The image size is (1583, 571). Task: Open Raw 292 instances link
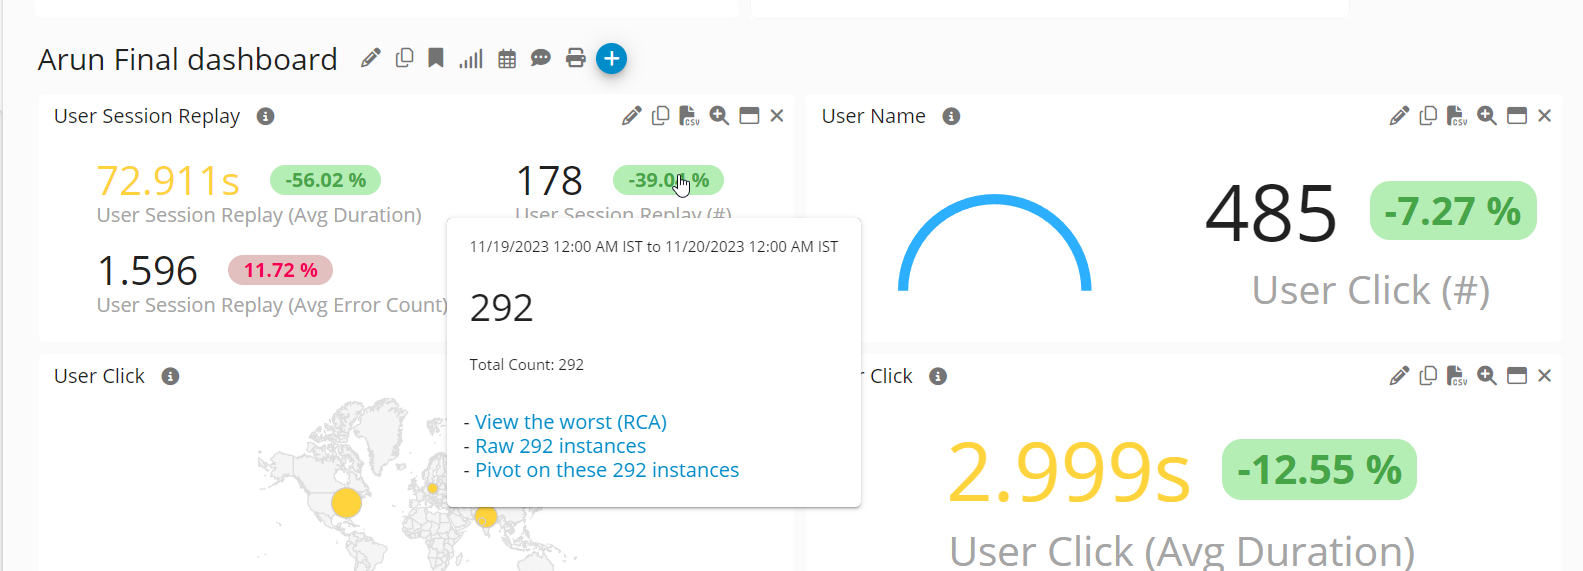click(x=560, y=446)
